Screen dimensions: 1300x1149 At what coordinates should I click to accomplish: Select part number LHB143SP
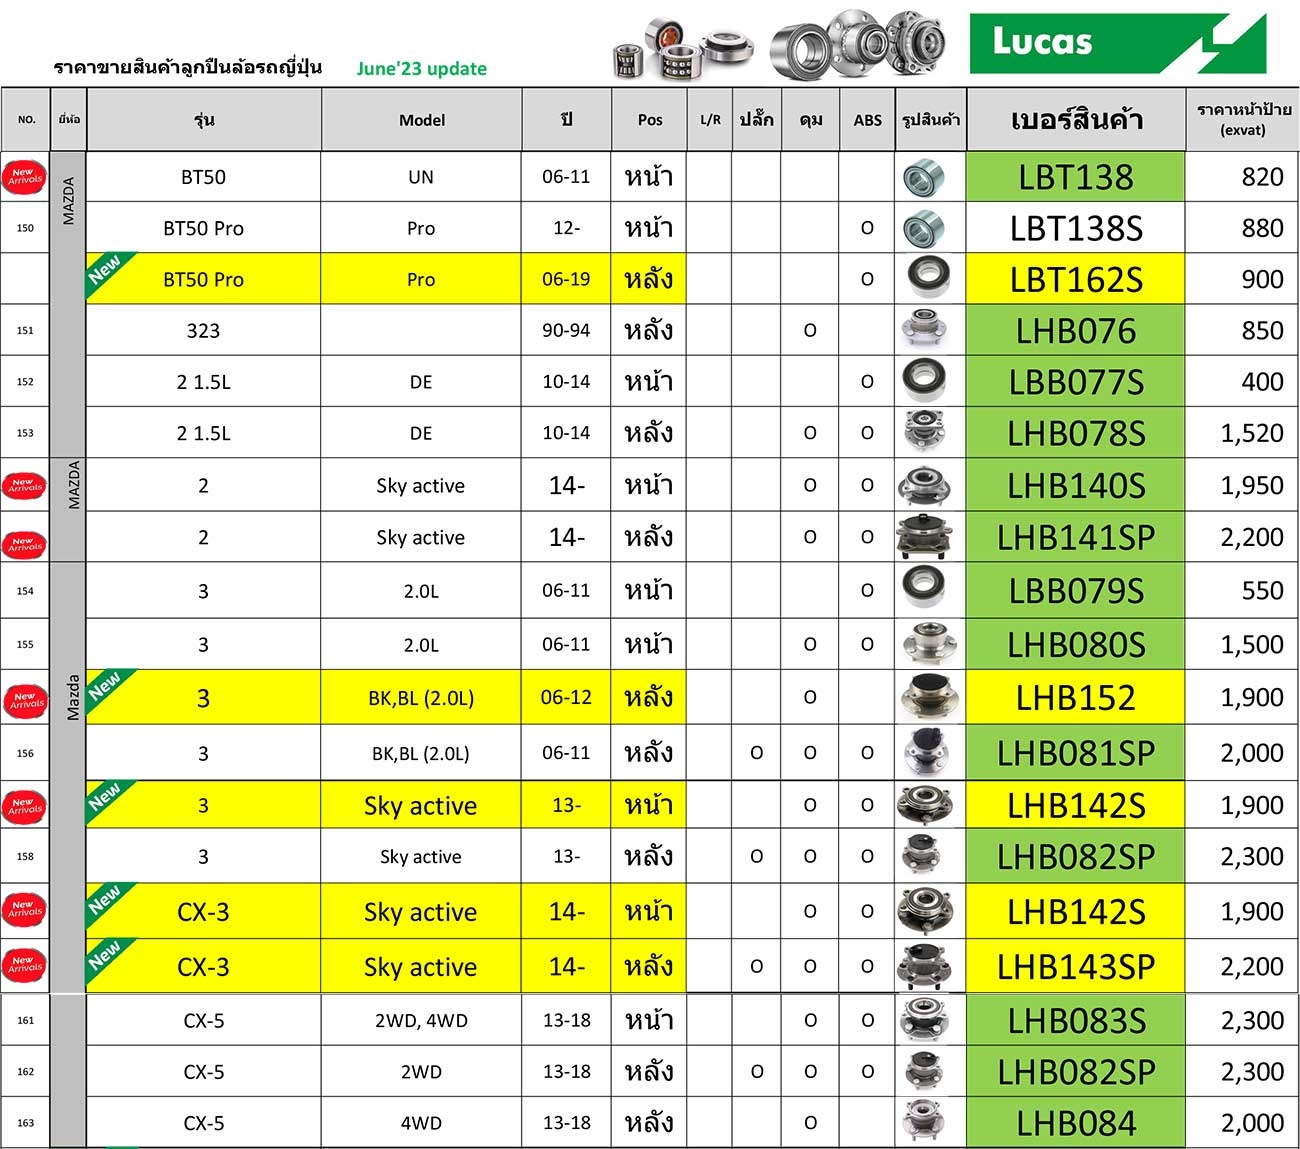pyautogui.click(x=1076, y=967)
